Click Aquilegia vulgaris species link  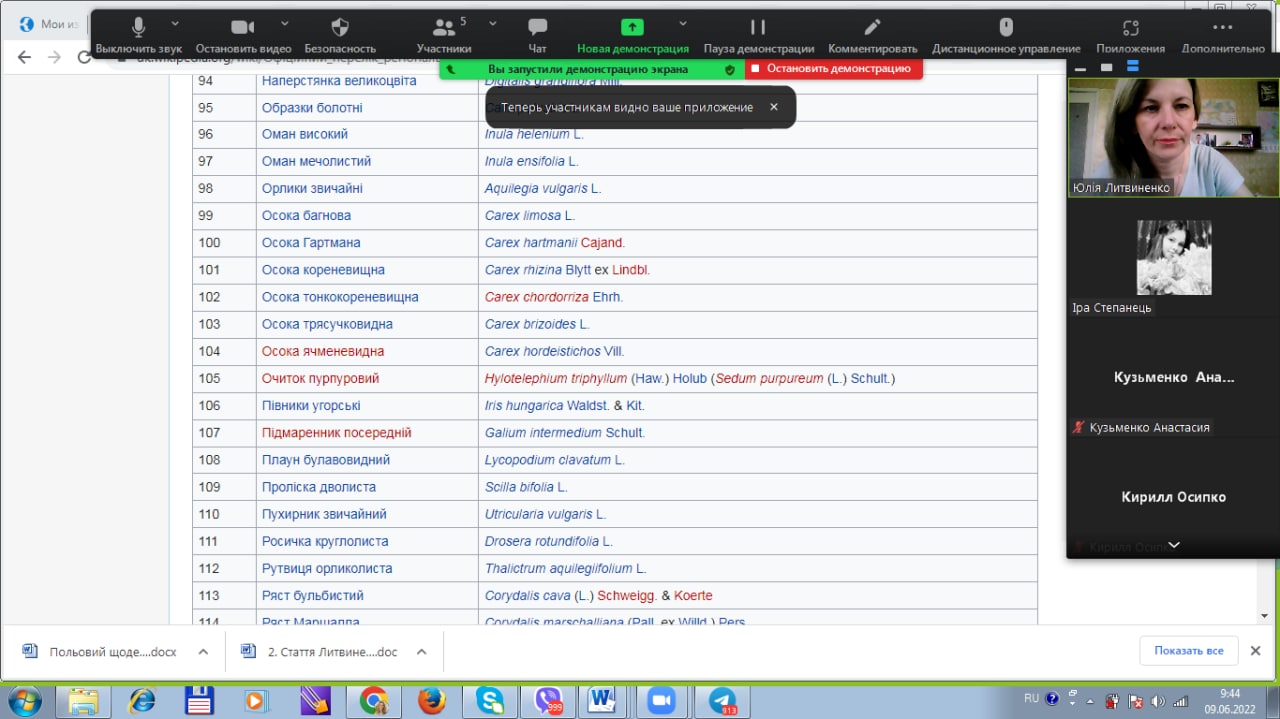coord(536,188)
